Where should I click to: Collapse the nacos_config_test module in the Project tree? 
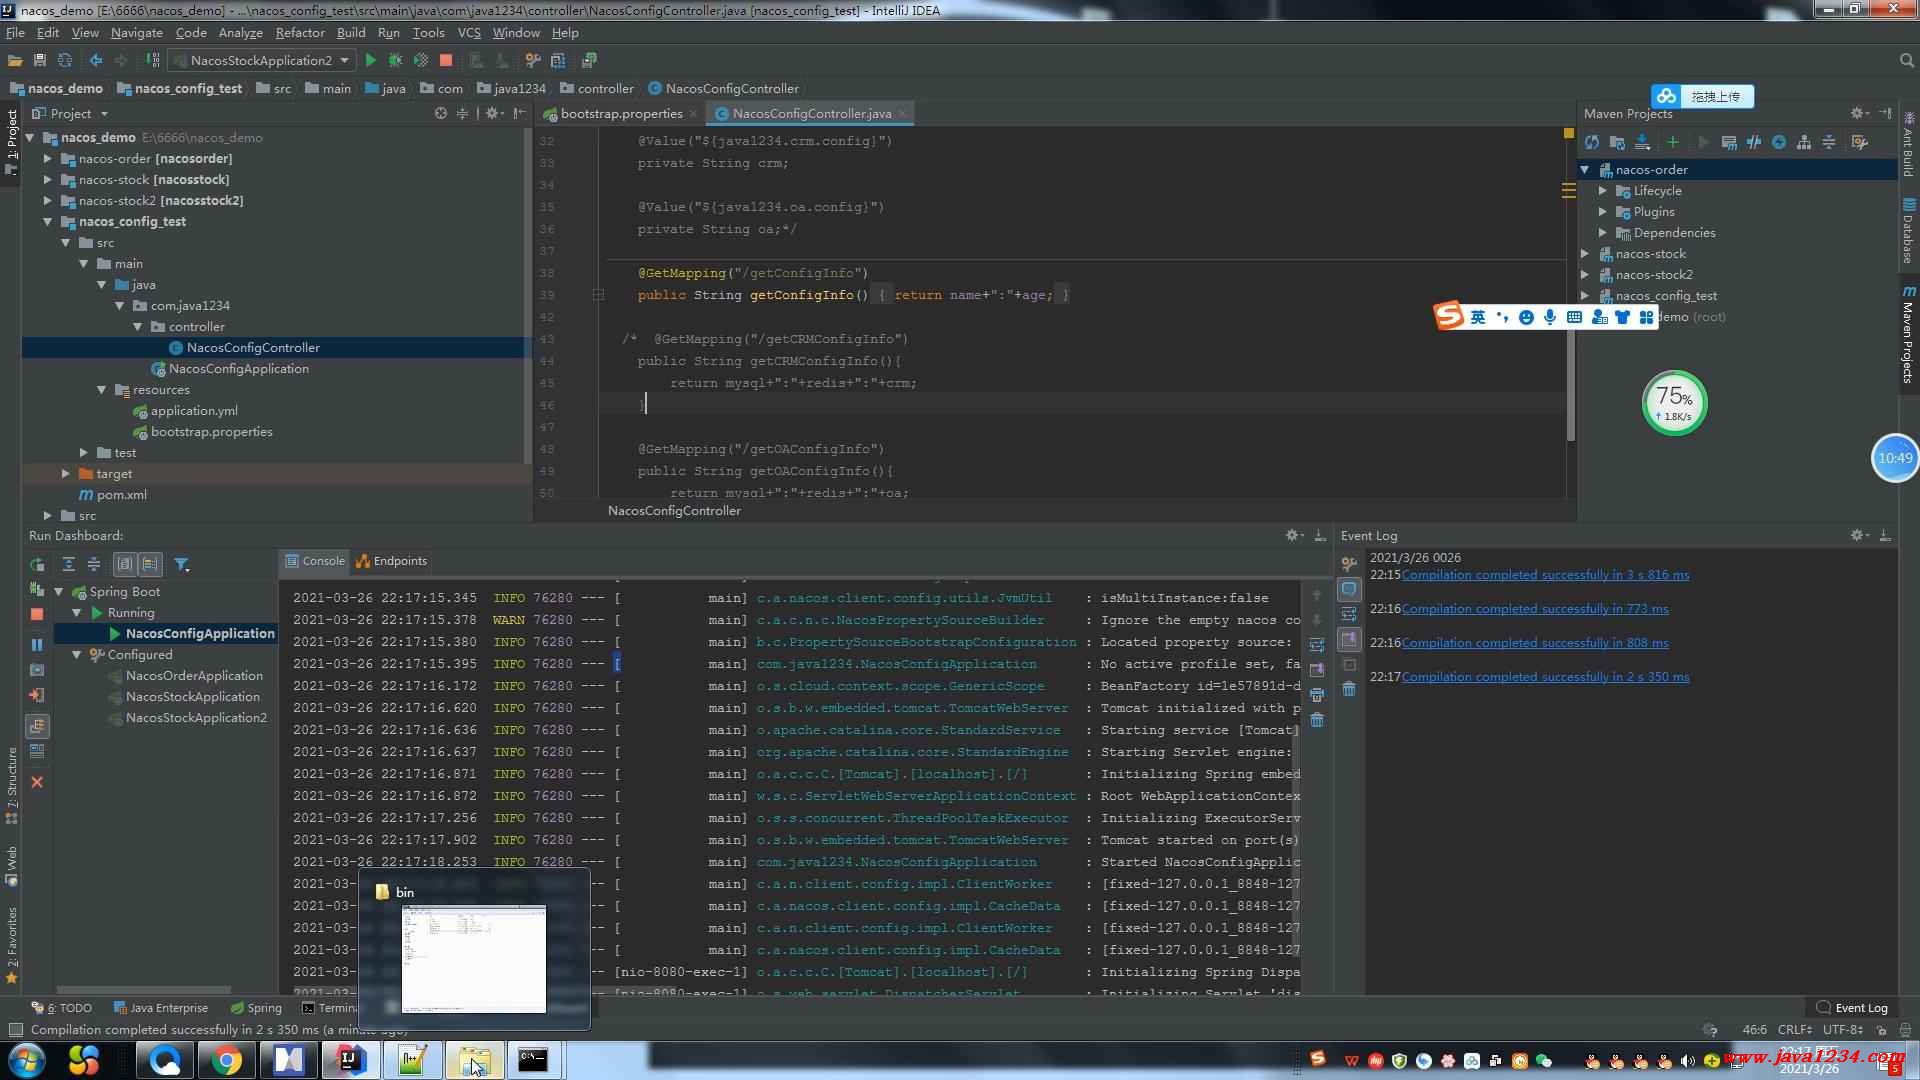pyautogui.click(x=47, y=221)
